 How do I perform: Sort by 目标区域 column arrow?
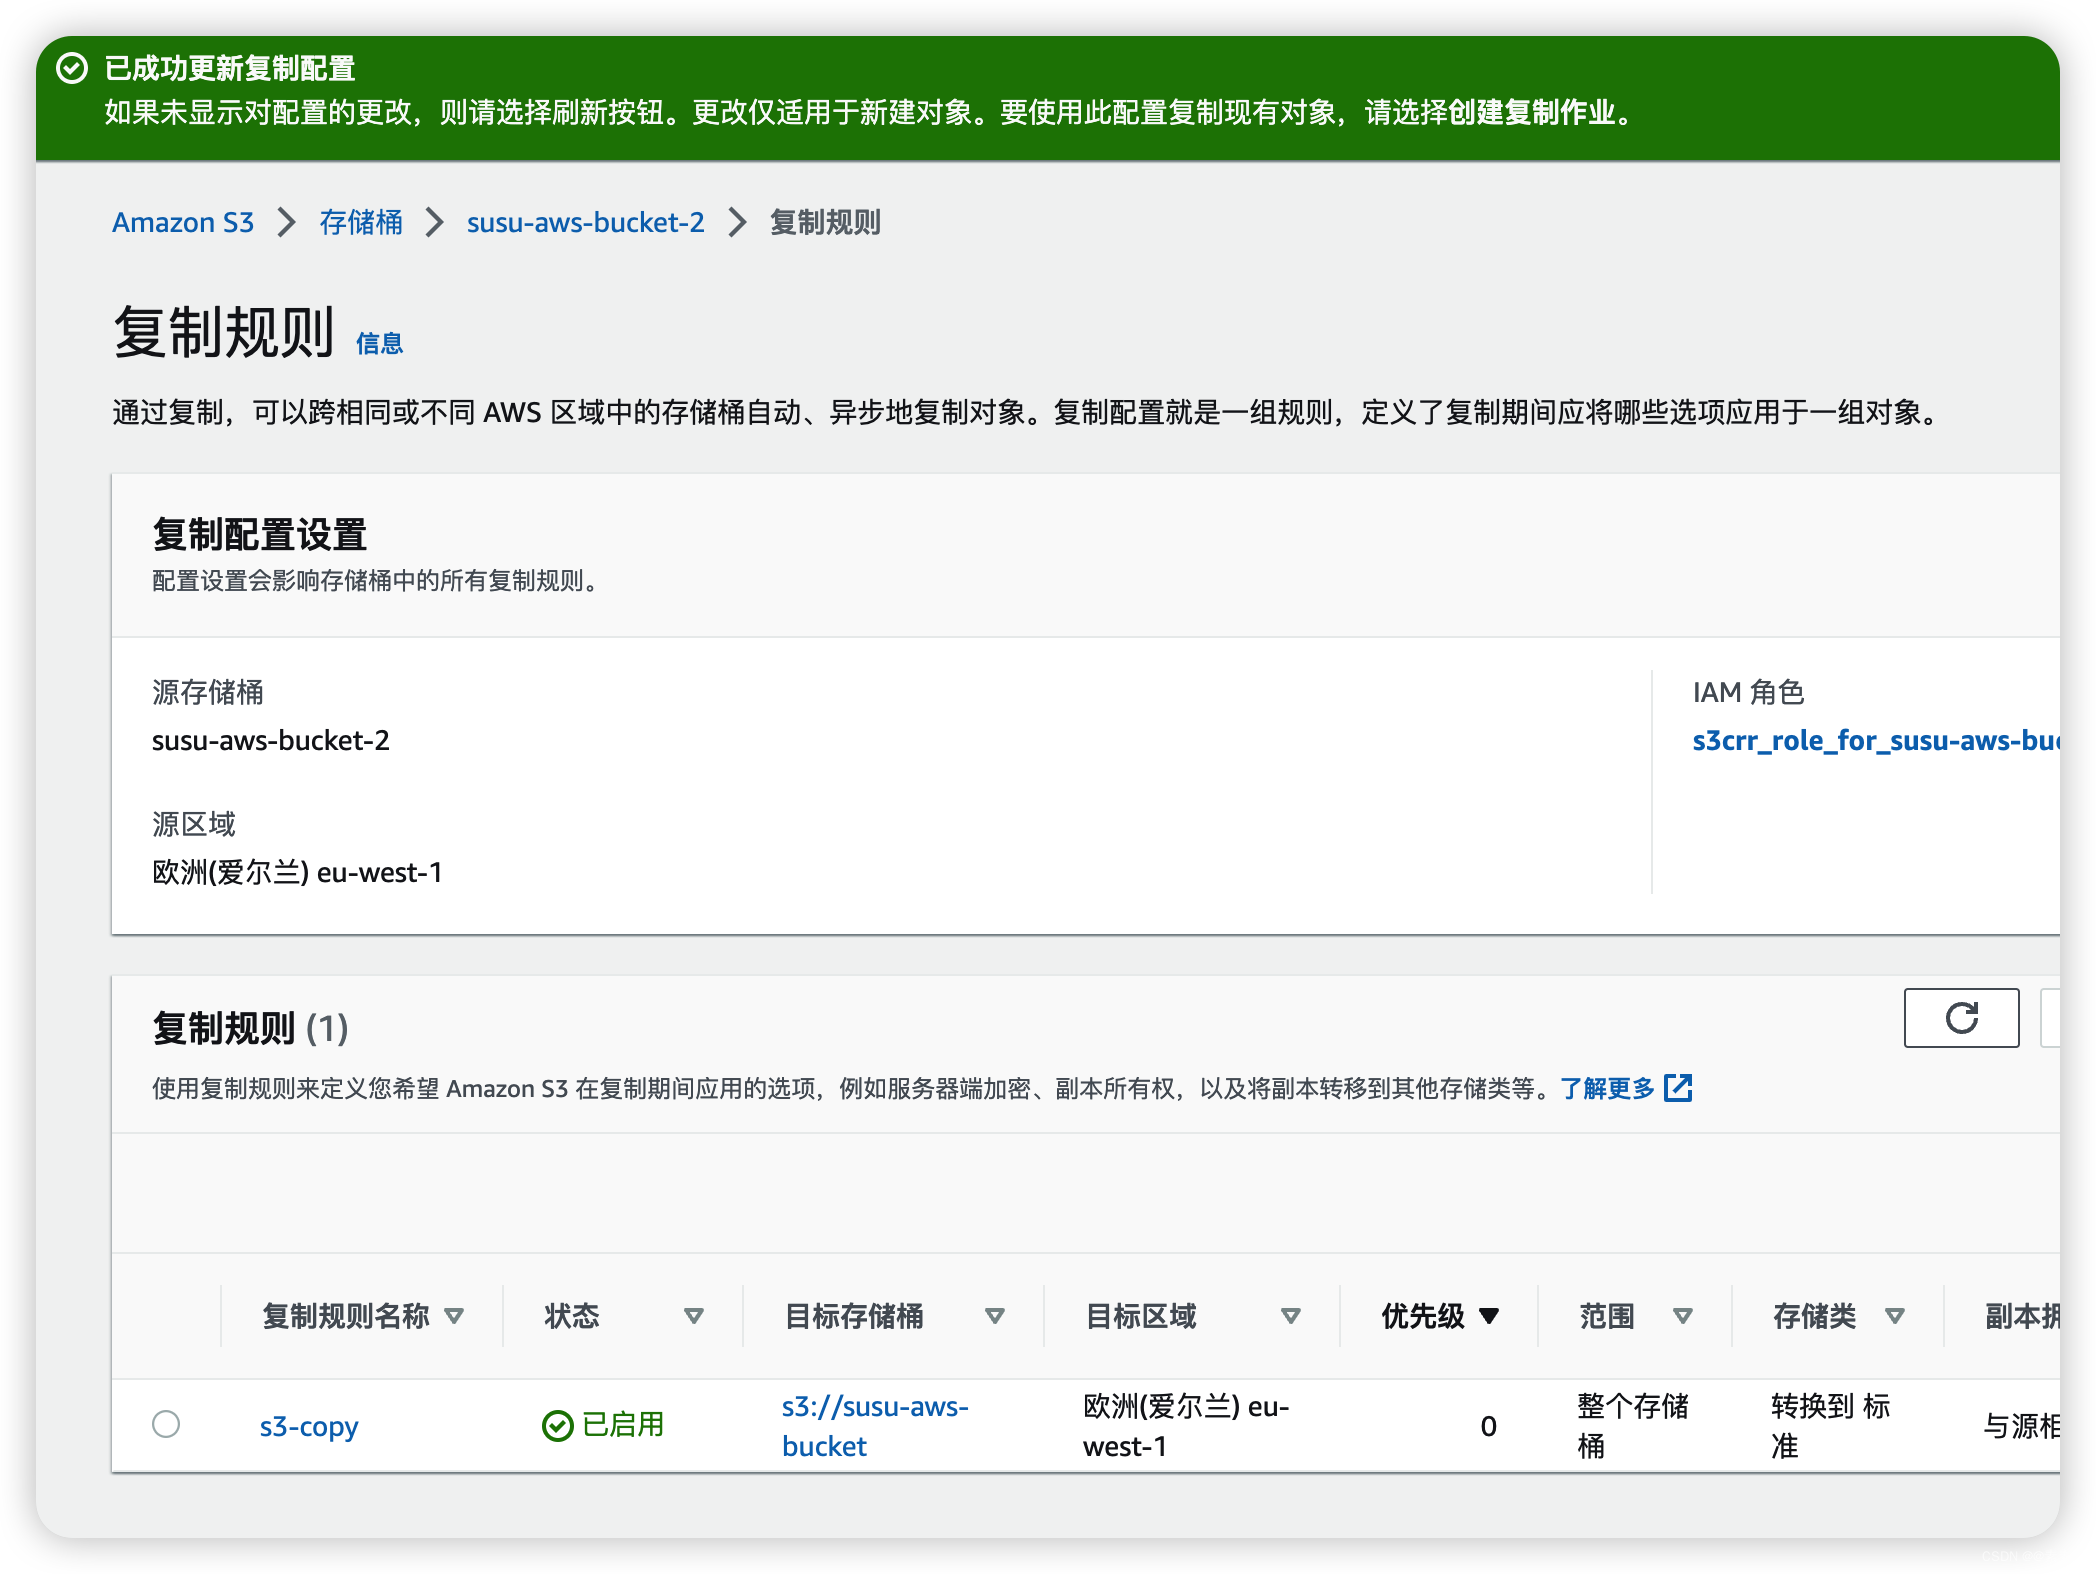(1291, 1316)
